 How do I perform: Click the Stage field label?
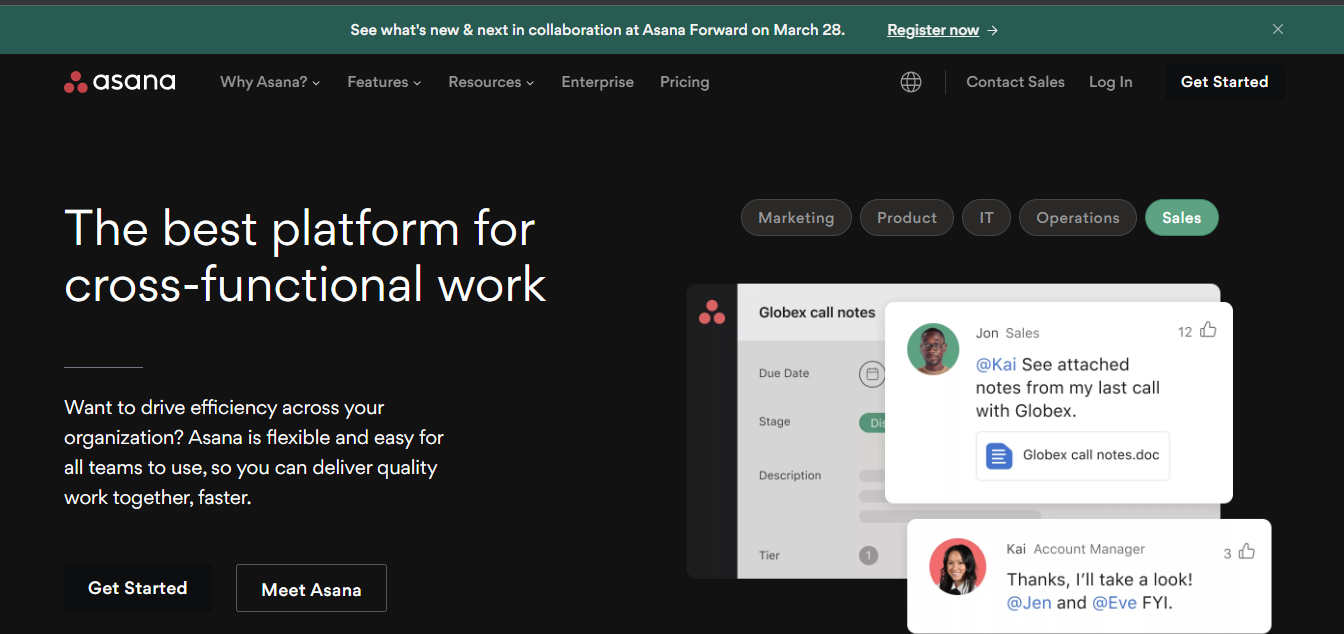[x=775, y=421]
